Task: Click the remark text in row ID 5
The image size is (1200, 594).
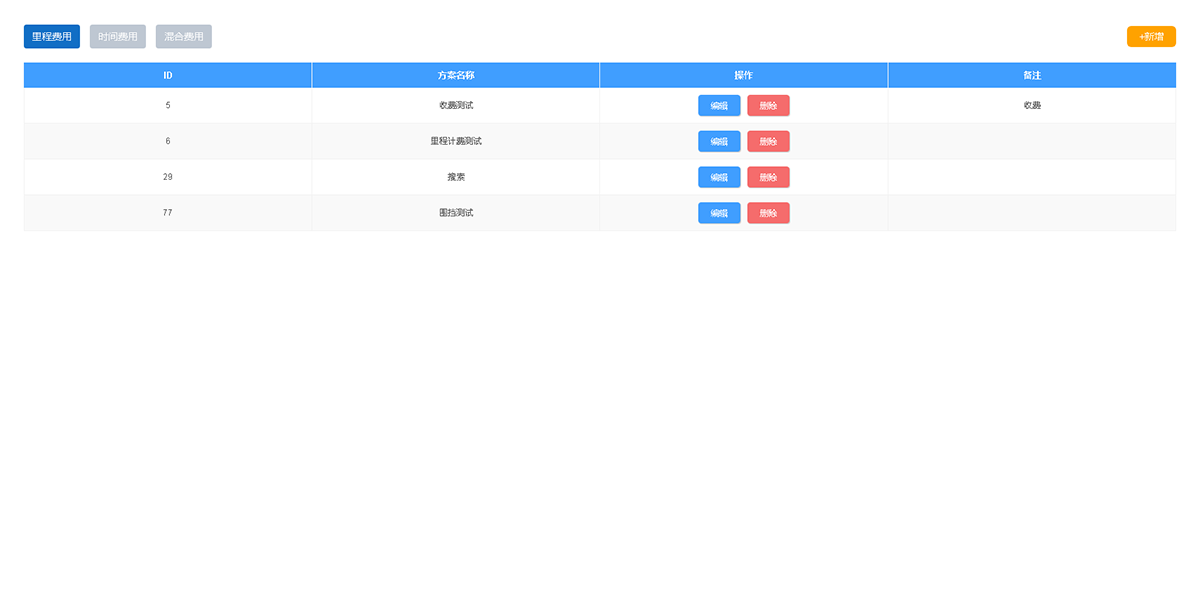Action: (1032, 106)
